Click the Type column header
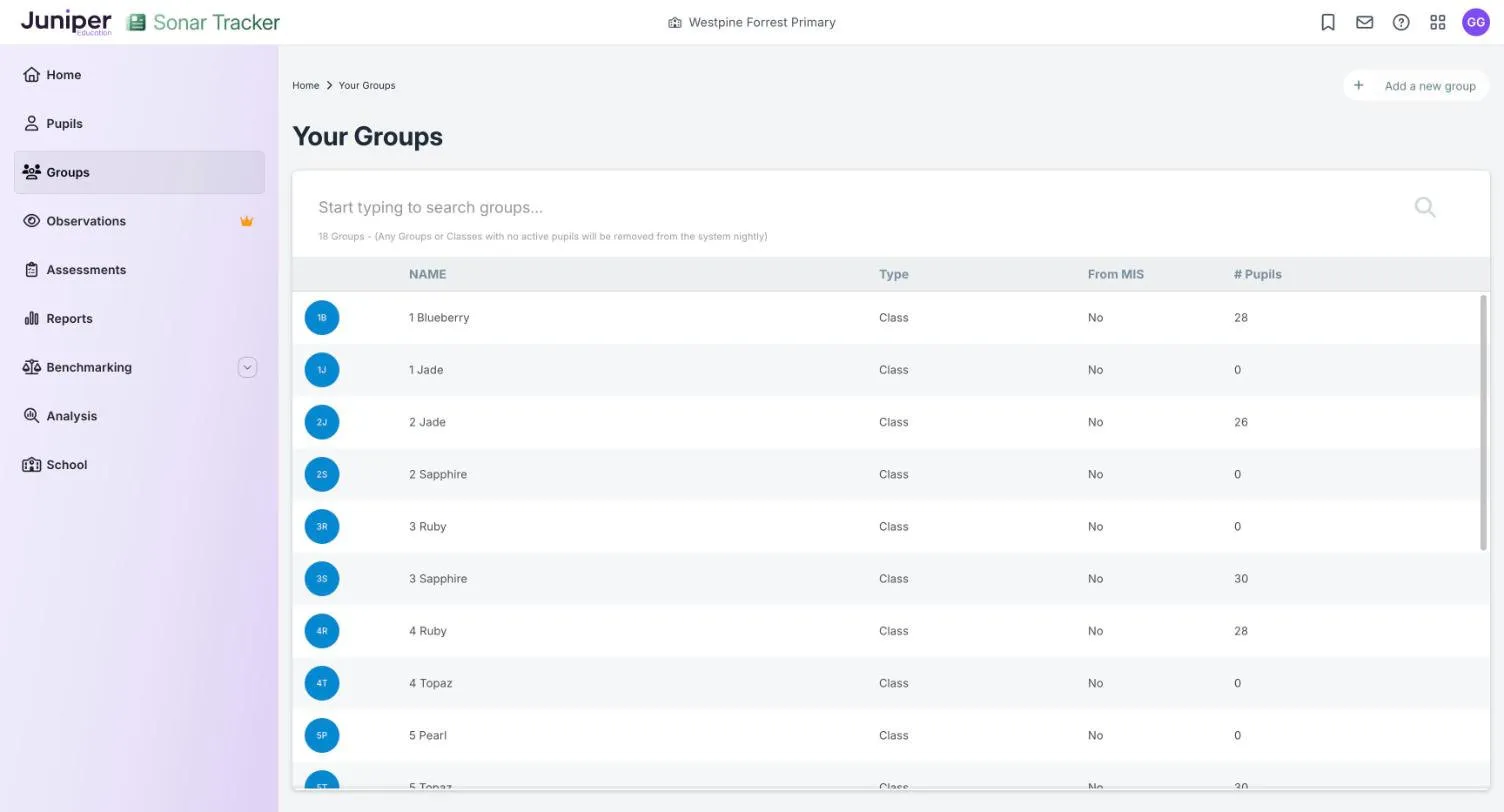The image size is (1504, 812). [x=893, y=274]
